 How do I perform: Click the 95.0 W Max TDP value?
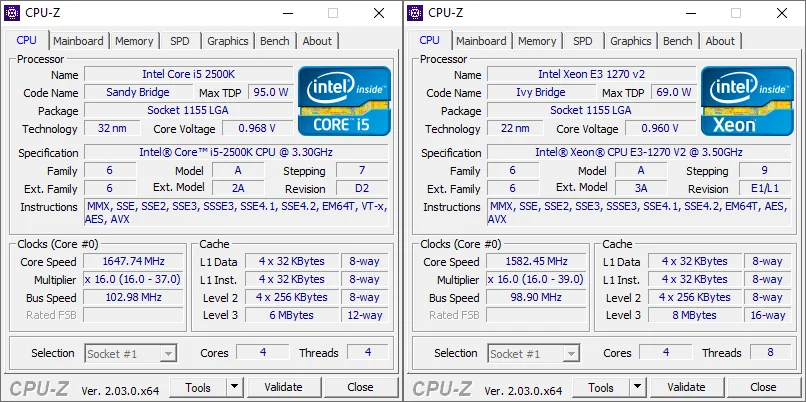click(x=271, y=93)
